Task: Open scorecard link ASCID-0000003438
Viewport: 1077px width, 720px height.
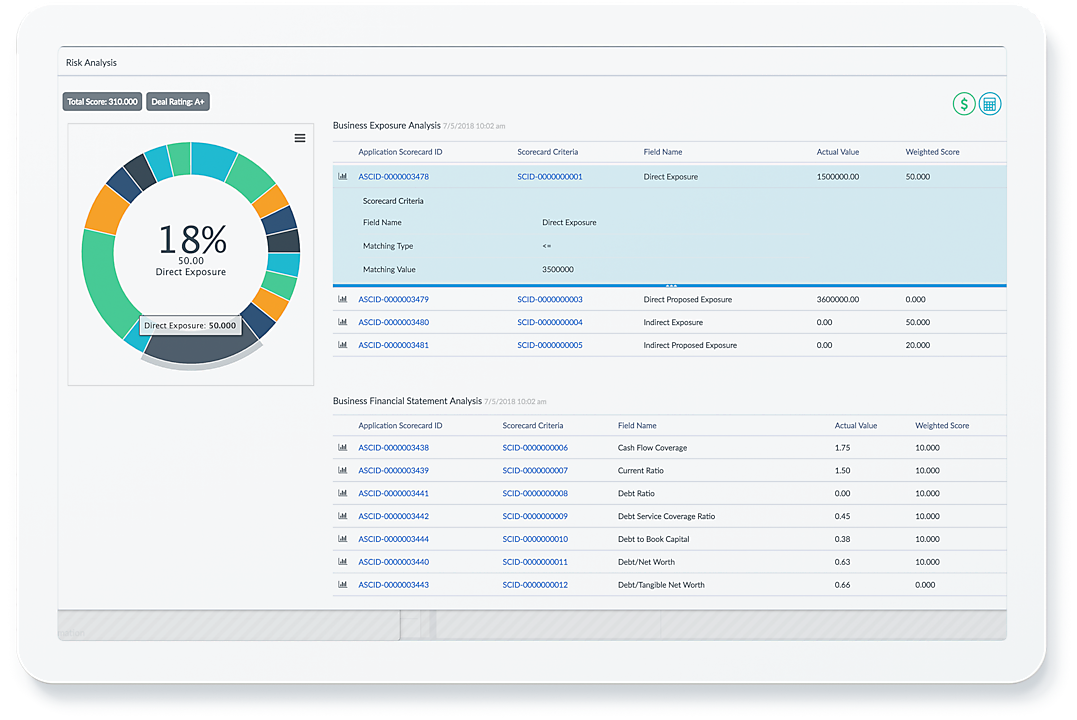Action: (394, 448)
